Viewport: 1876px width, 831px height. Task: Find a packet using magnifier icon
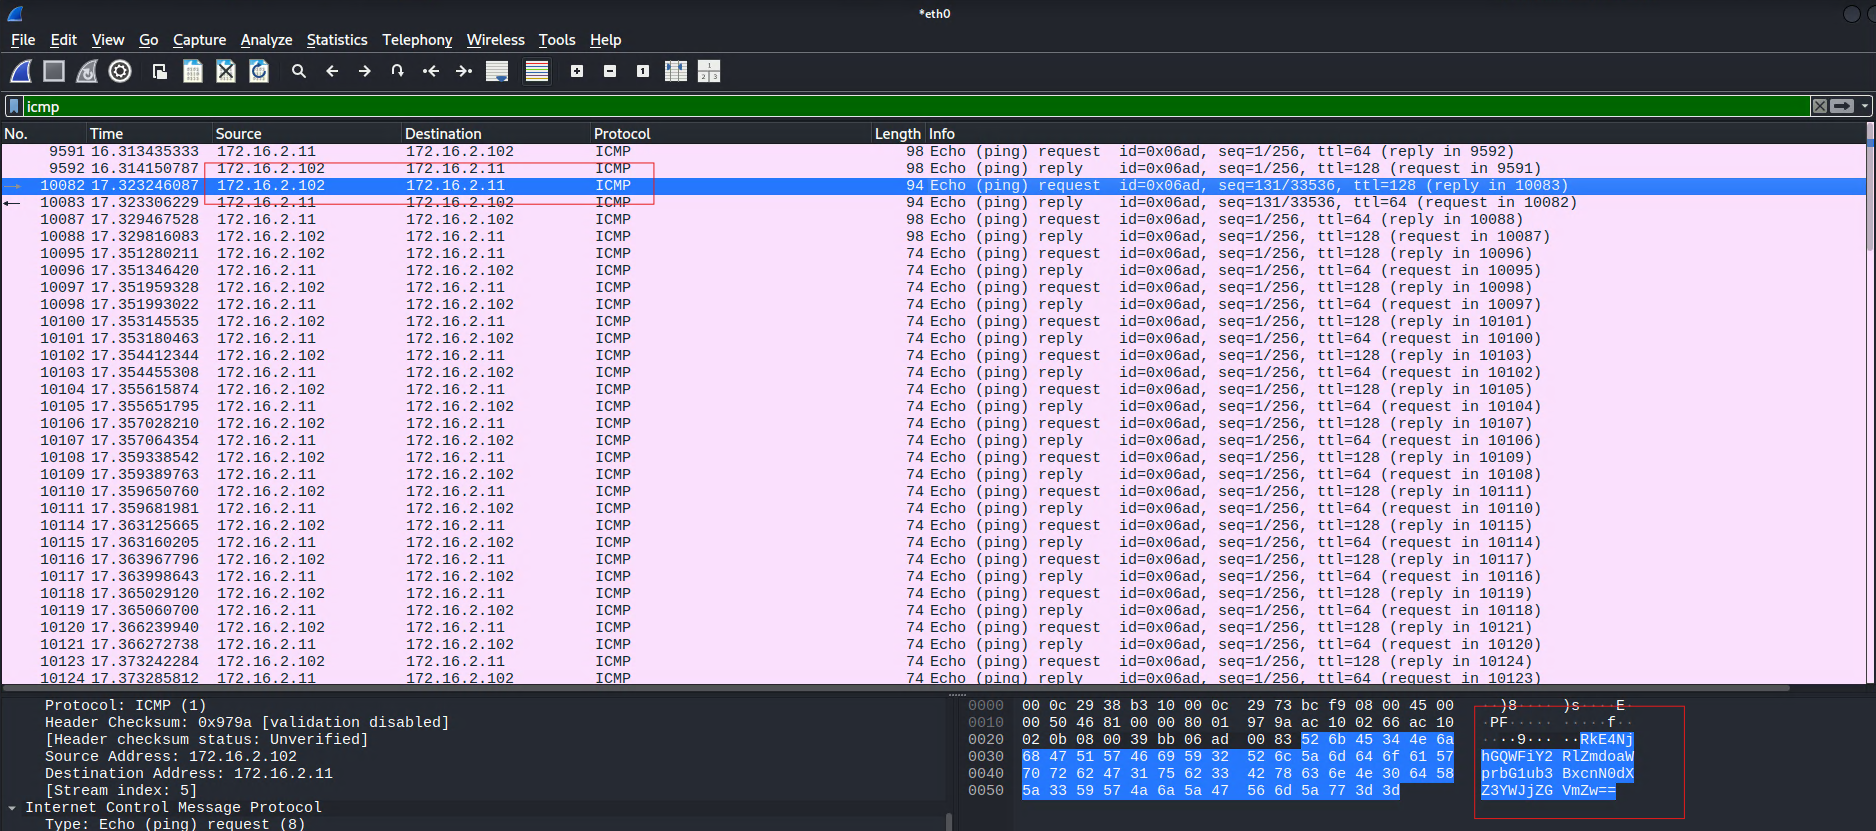pyautogui.click(x=299, y=71)
